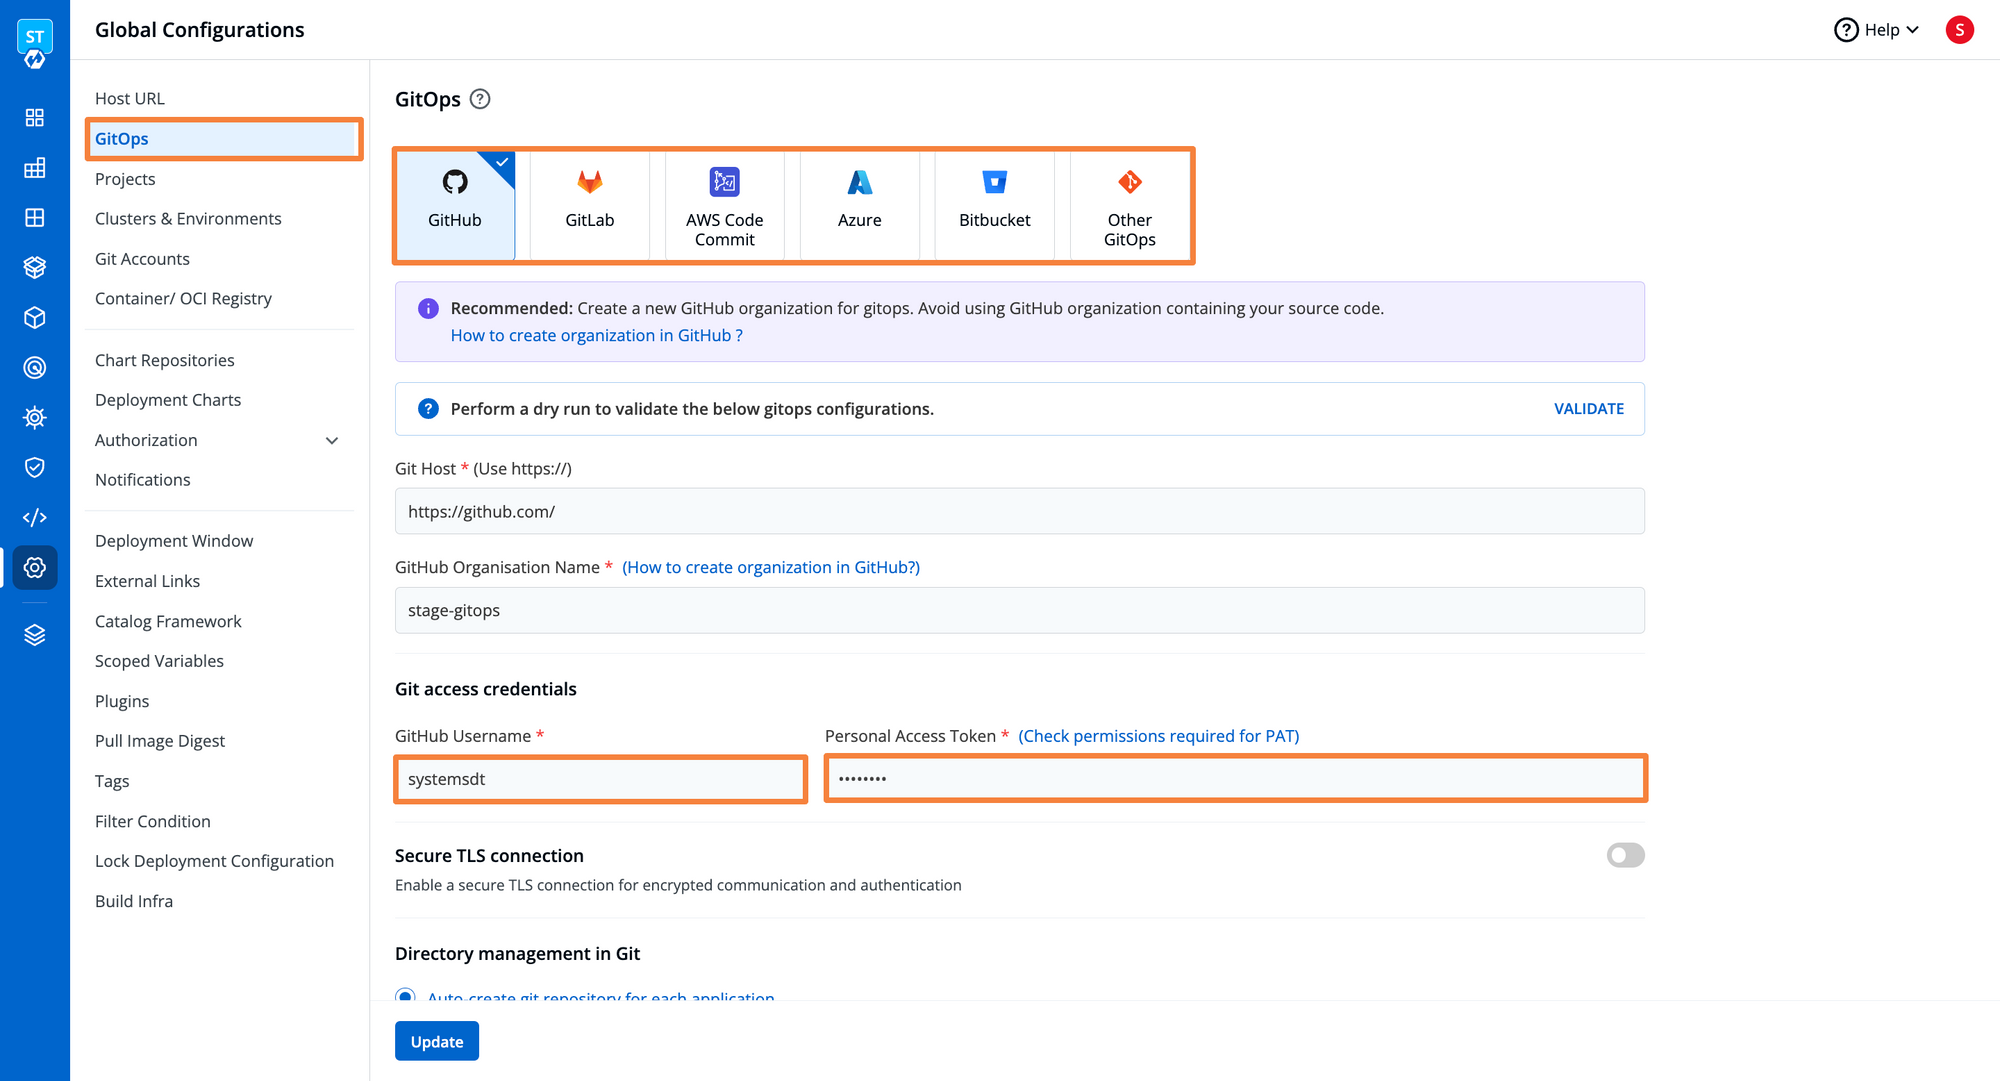Click the Clusters & Environments menu item
The height and width of the screenshot is (1081, 2000).
click(x=189, y=217)
